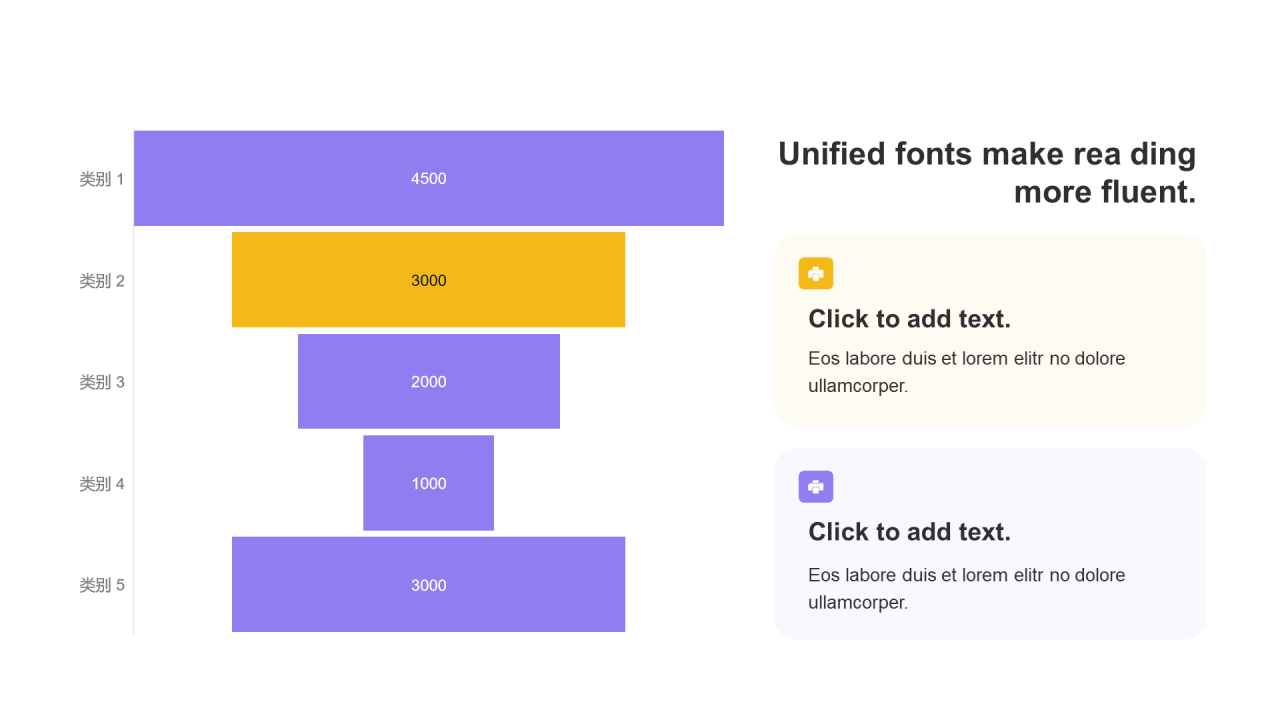Click the purple printer icon
The width and height of the screenshot is (1280, 720).
pyautogui.click(x=815, y=486)
